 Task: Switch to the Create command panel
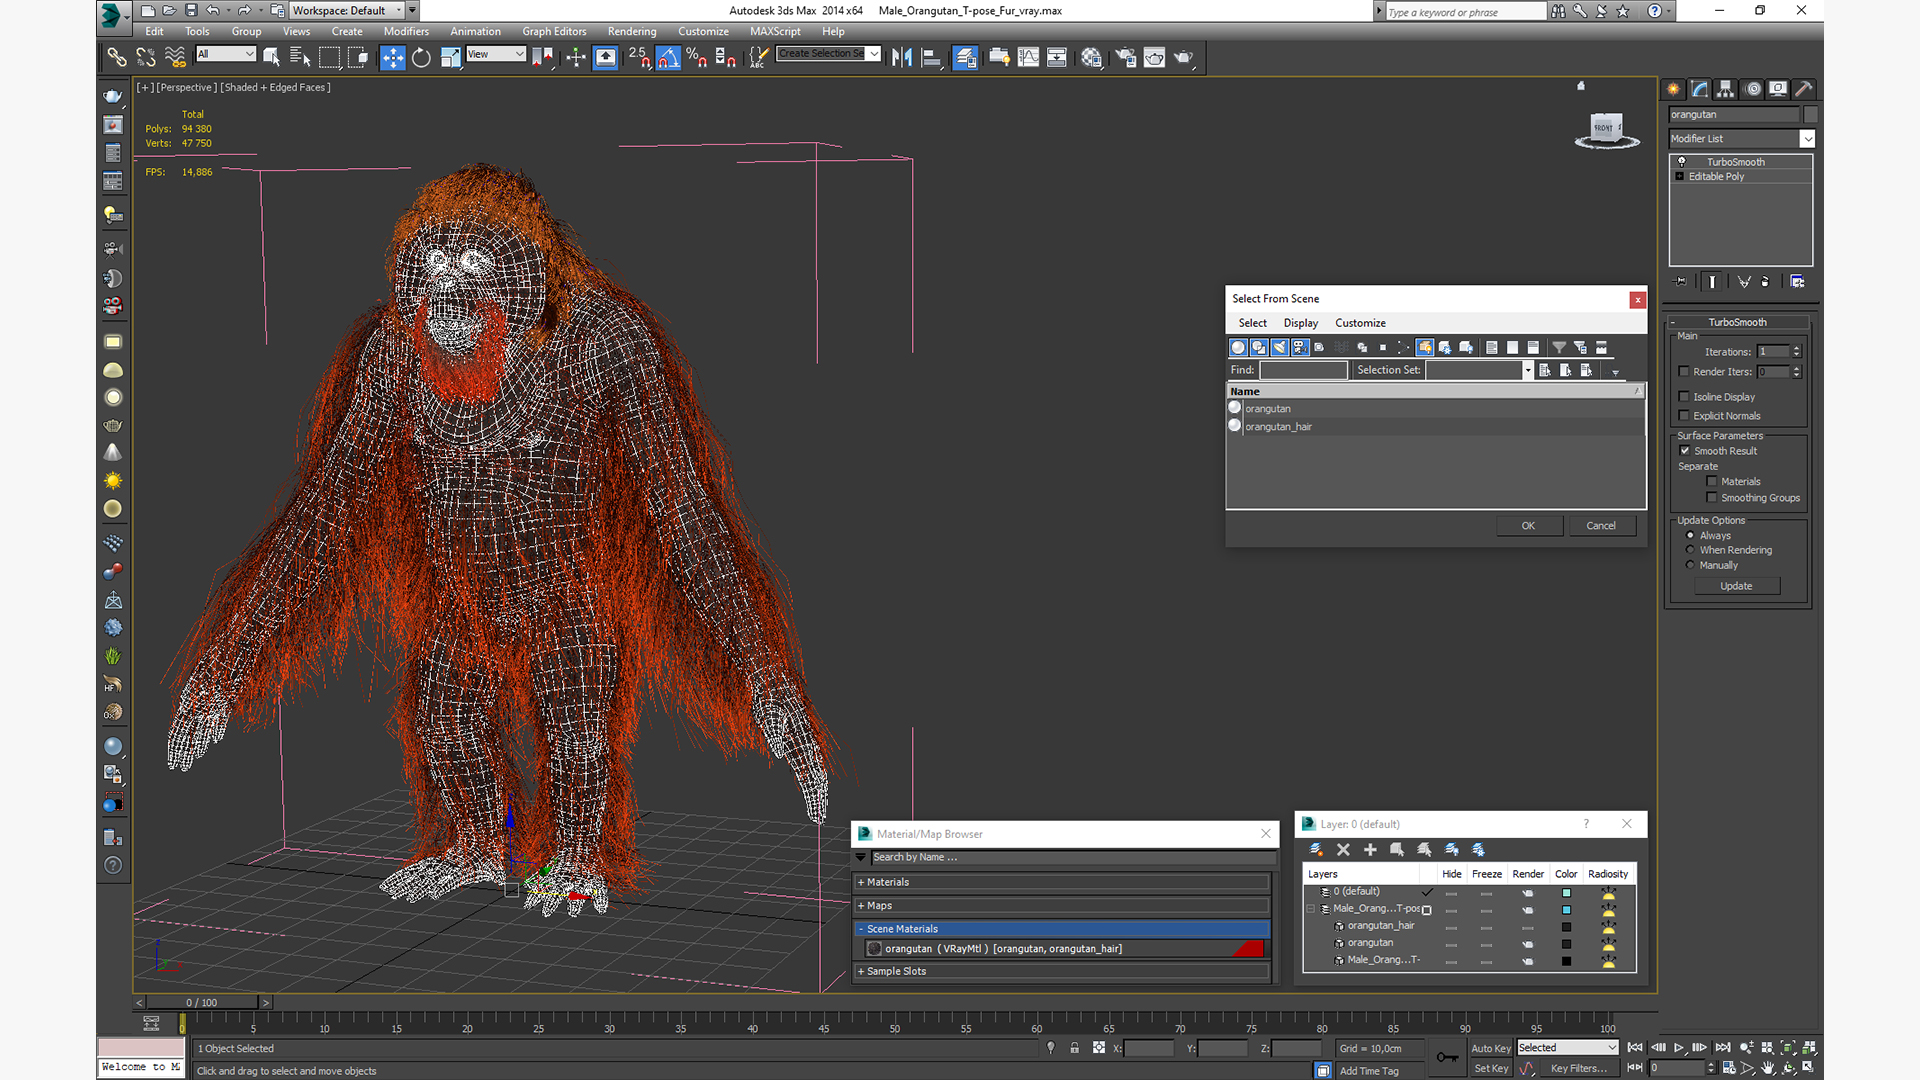coord(1674,89)
